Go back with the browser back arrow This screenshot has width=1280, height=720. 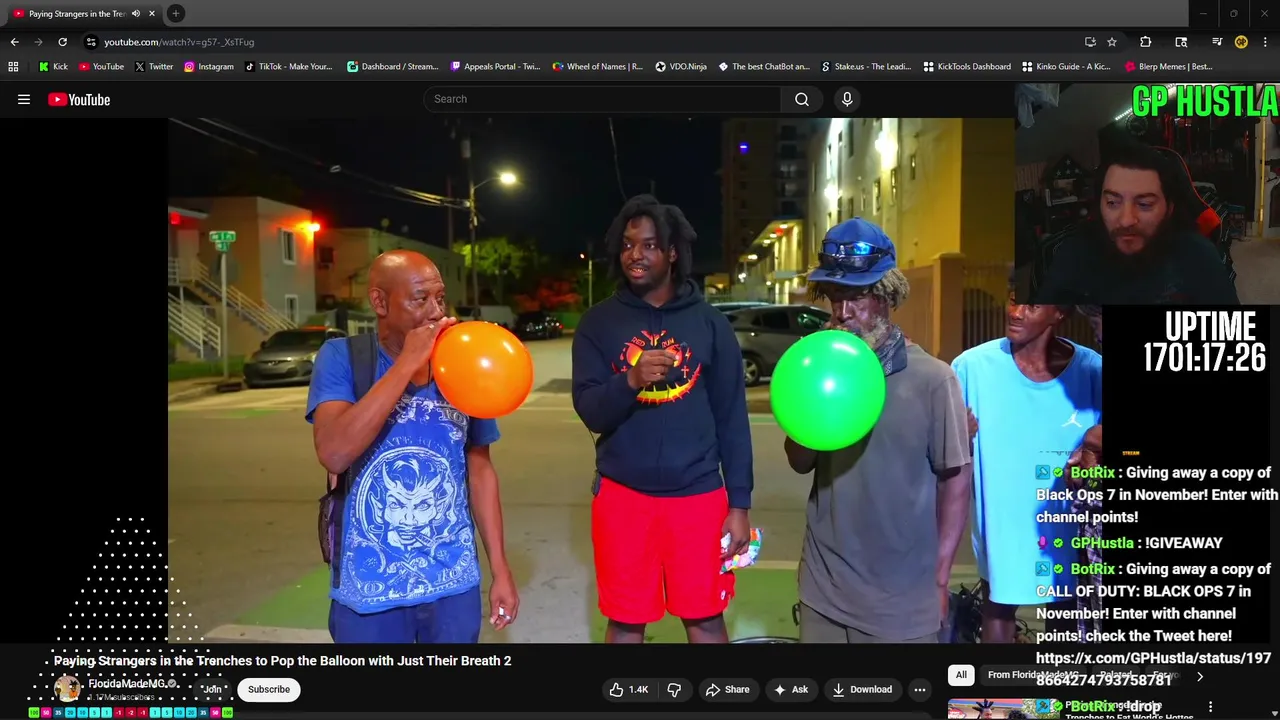[14, 42]
